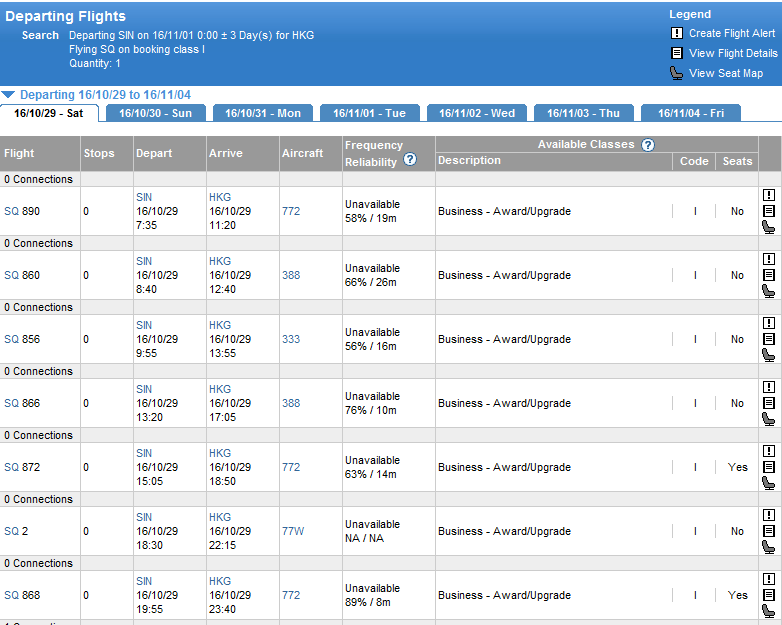The width and height of the screenshot is (782, 625).
Task: Create flight alert for SQ 866
Action: [768, 388]
